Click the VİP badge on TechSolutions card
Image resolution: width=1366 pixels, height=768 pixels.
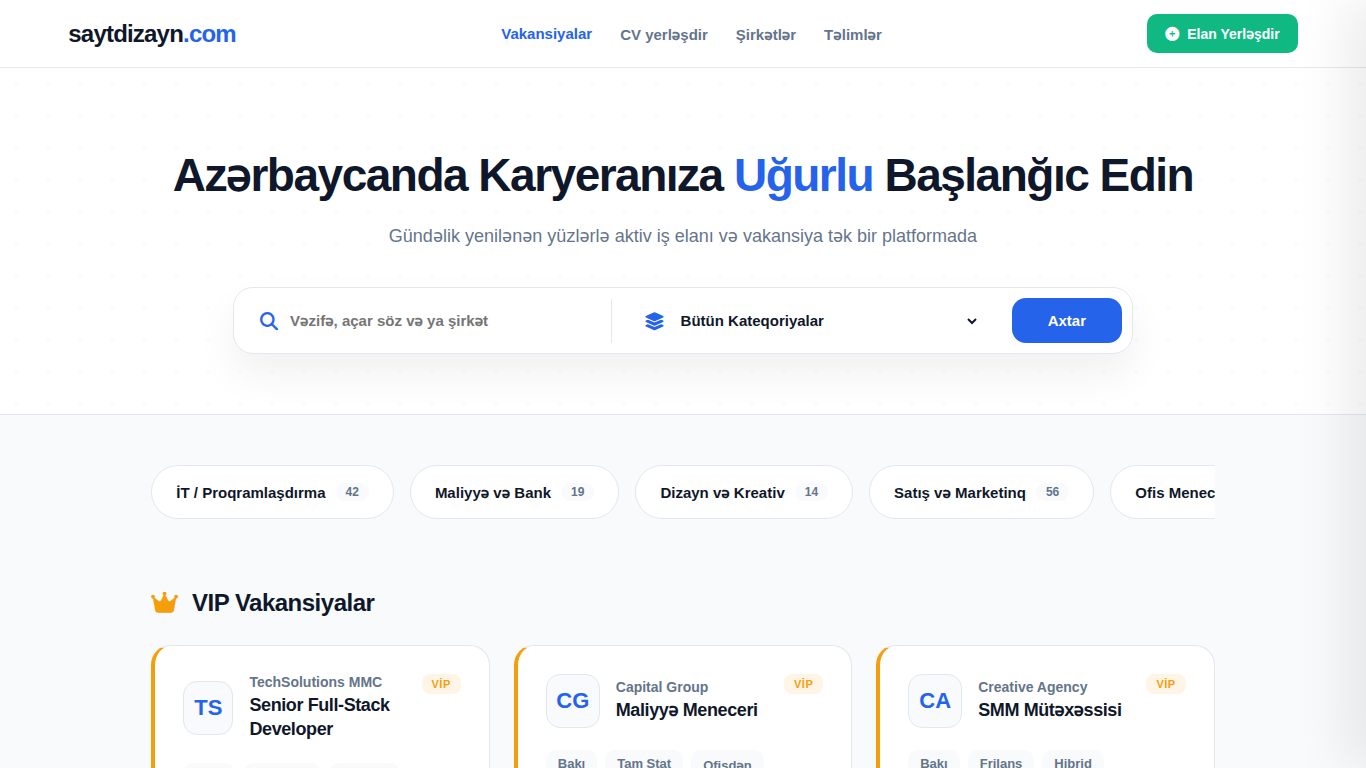tap(441, 684)
